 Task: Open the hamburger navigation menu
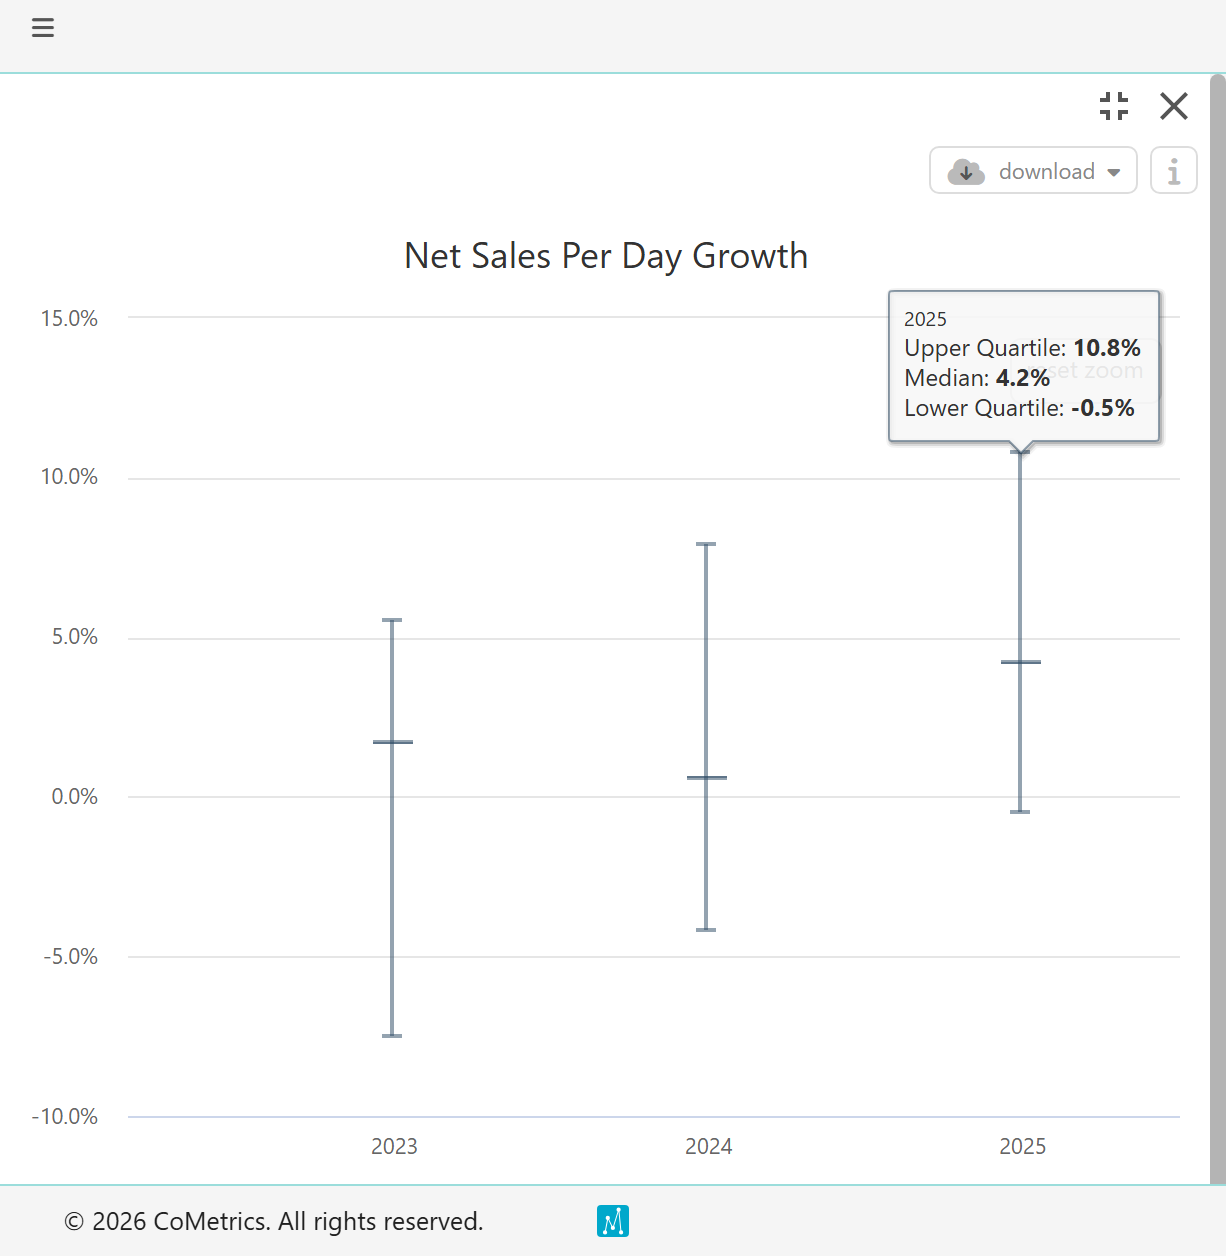pos(43,28)
